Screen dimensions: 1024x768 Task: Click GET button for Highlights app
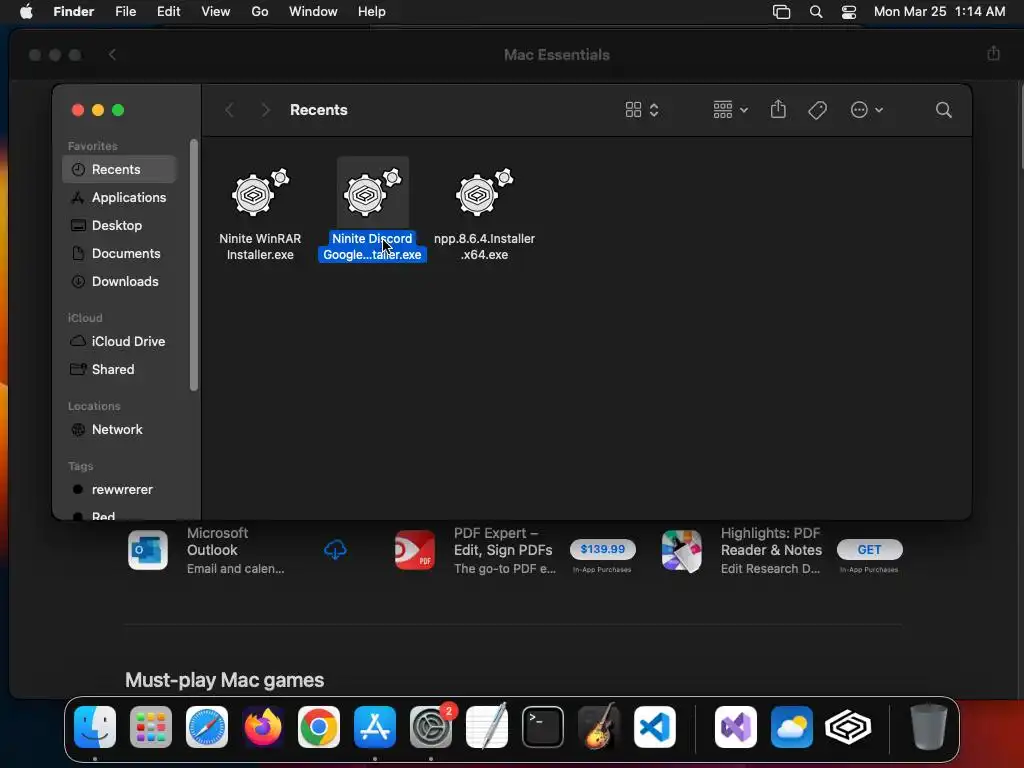click(x=869, y=549)
